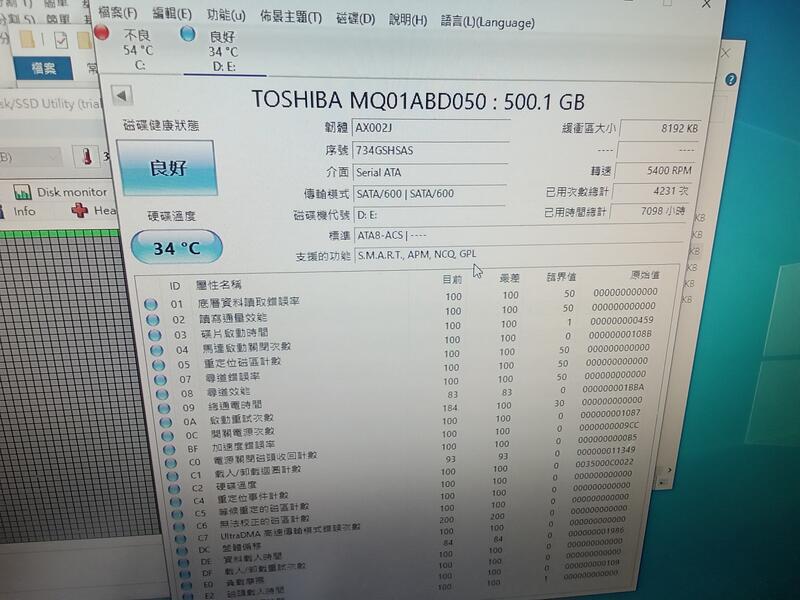Open the 佈景主題(T) menu

[291, 17]
